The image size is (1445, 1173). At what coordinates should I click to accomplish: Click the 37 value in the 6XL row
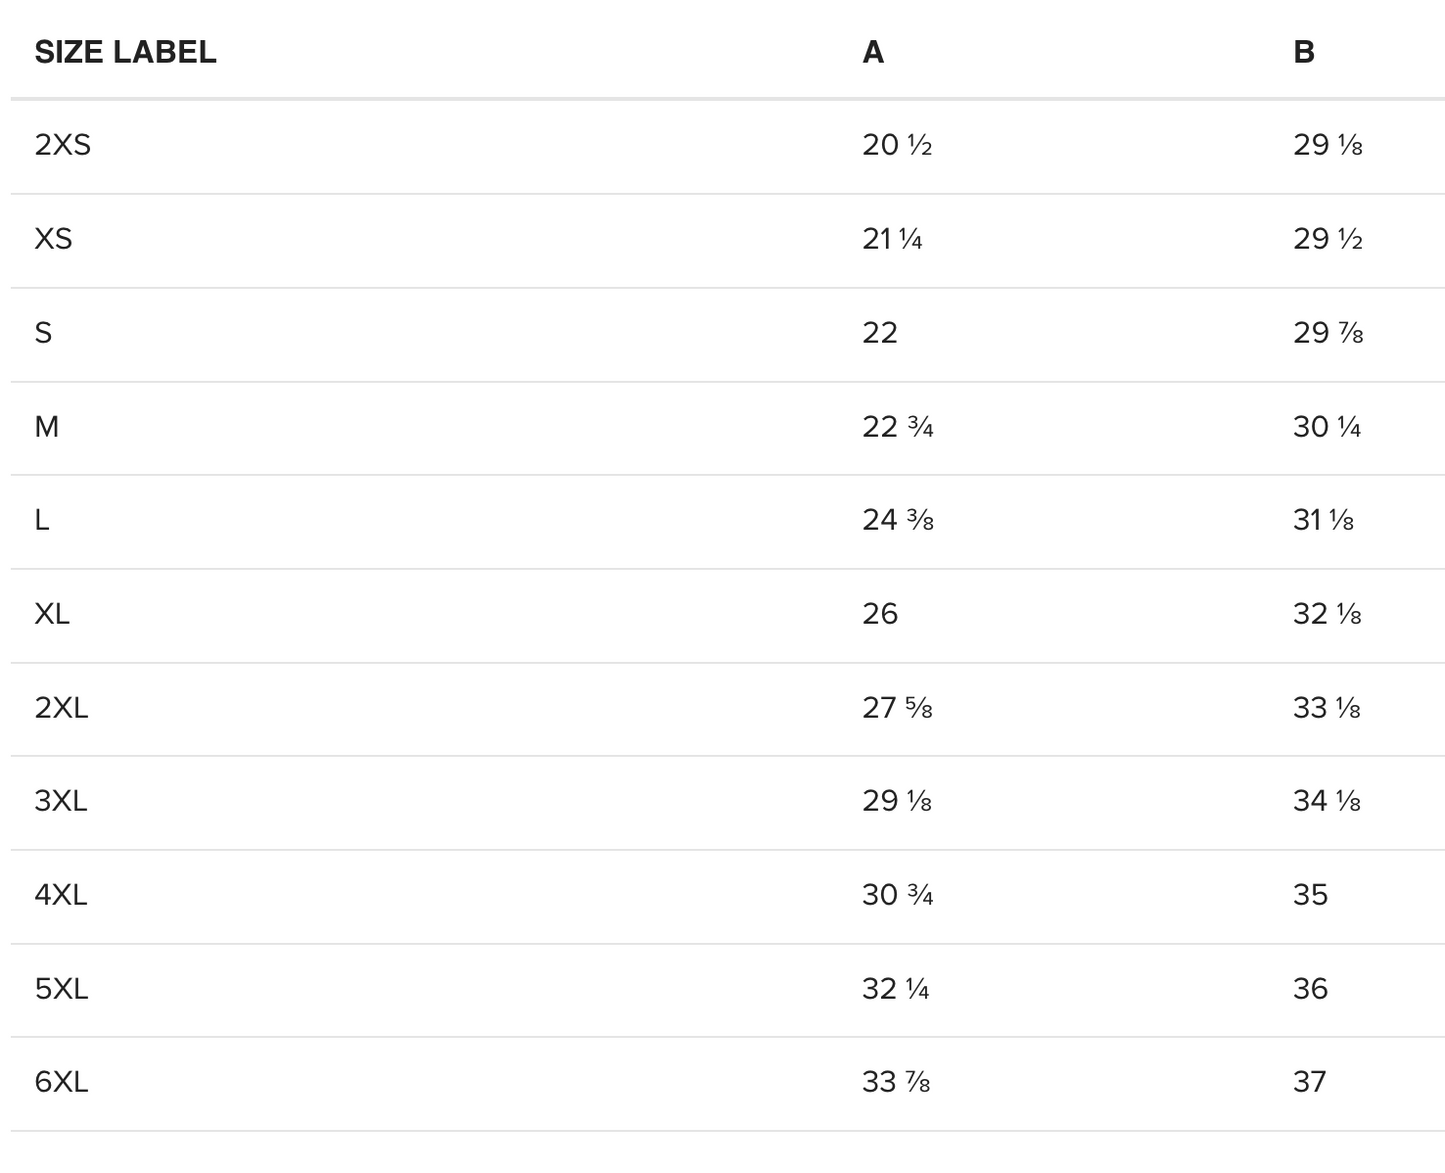(1310, 1082)
